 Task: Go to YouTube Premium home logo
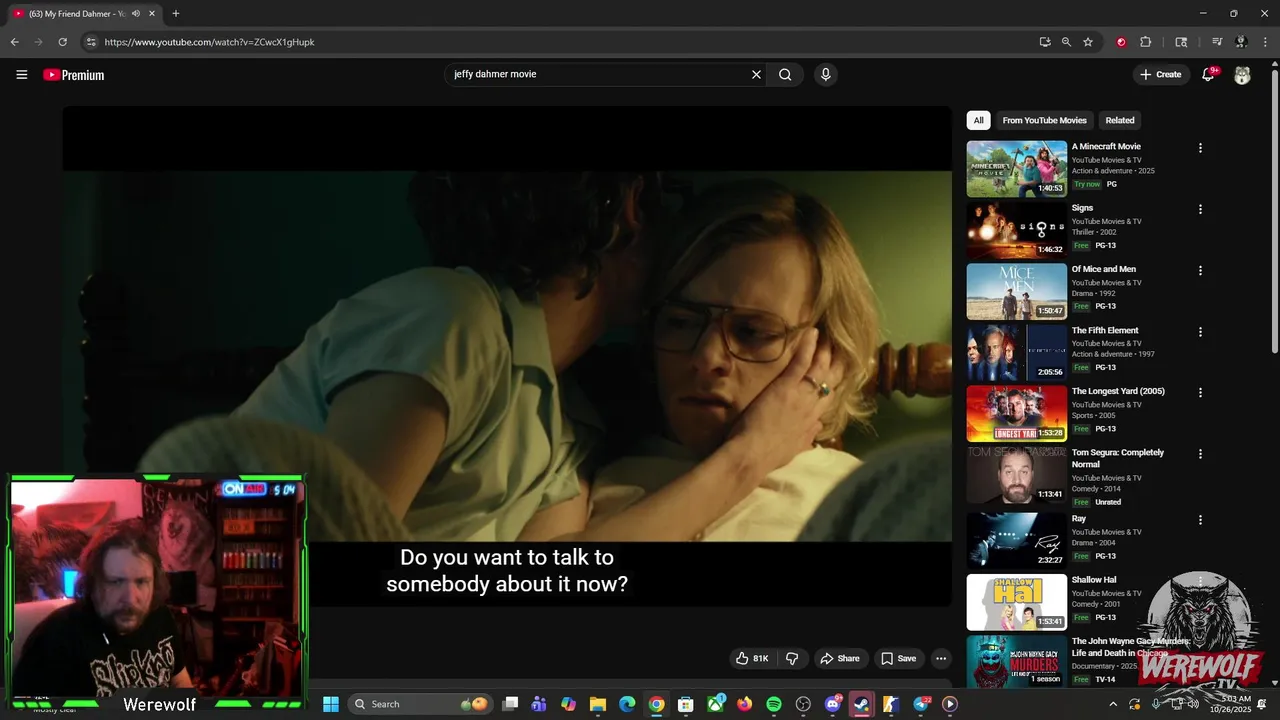click(x=74, y=75)
